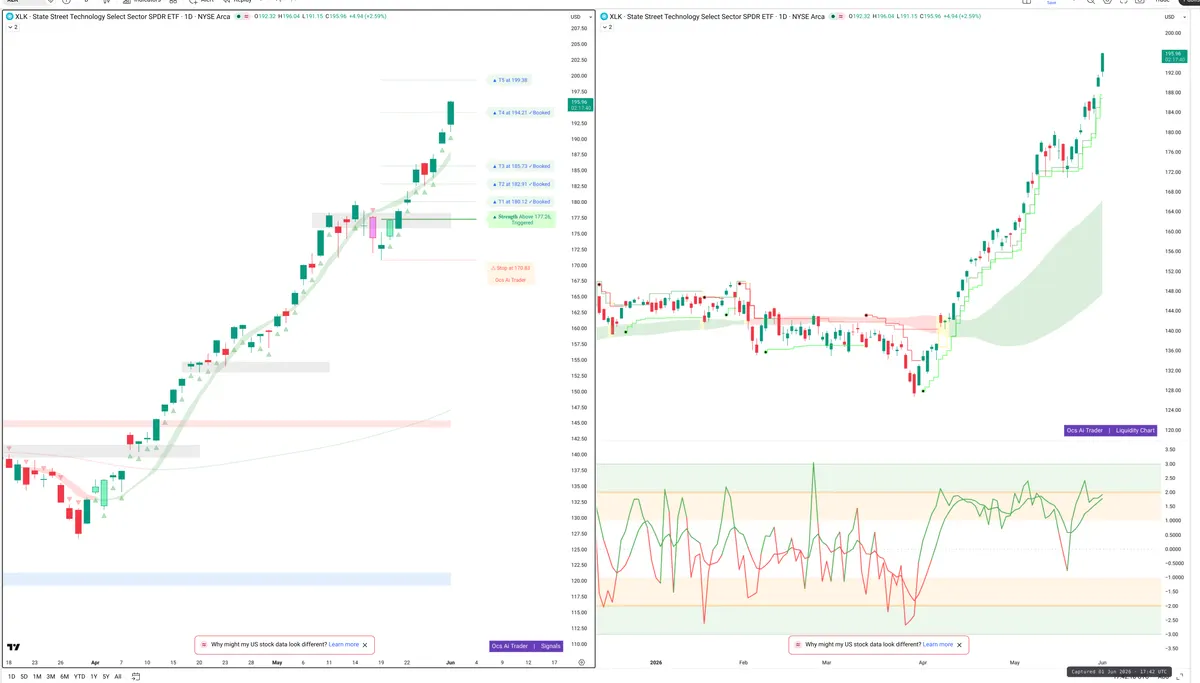
Task: Dismiss the left chart data notice banner
Action: coord(365,645)
